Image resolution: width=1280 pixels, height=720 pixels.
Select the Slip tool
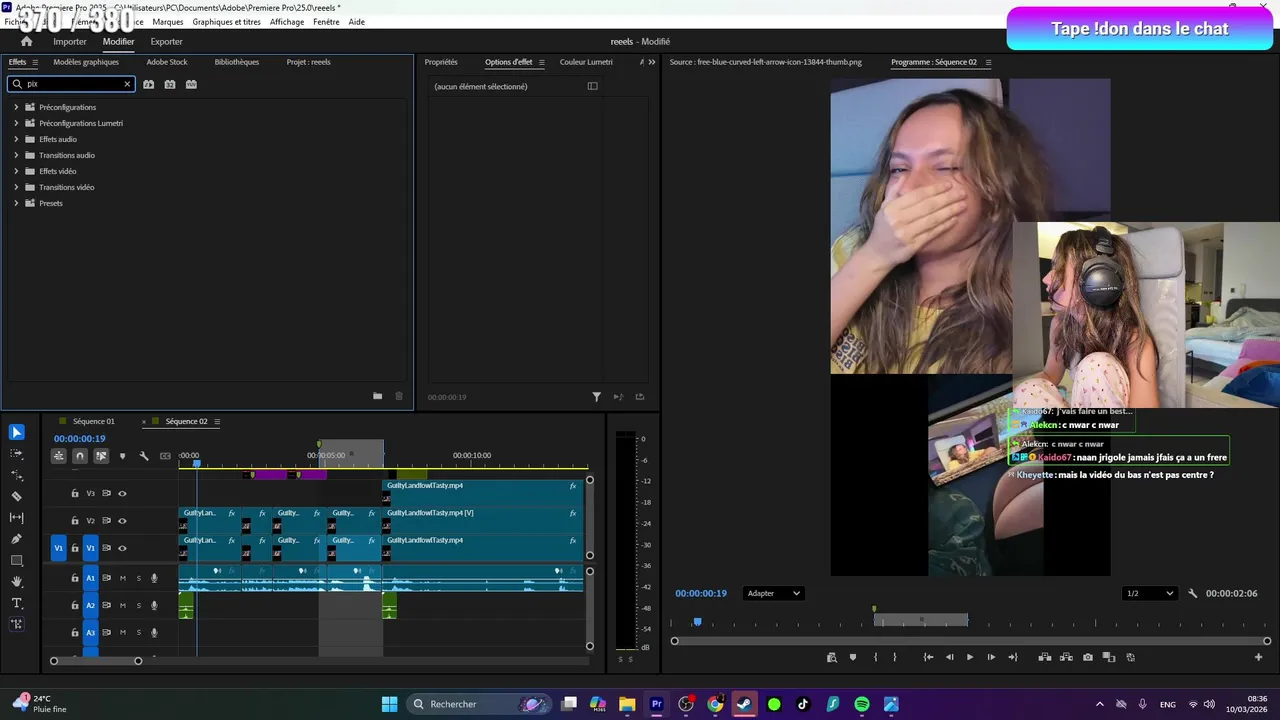coord(16,517)
